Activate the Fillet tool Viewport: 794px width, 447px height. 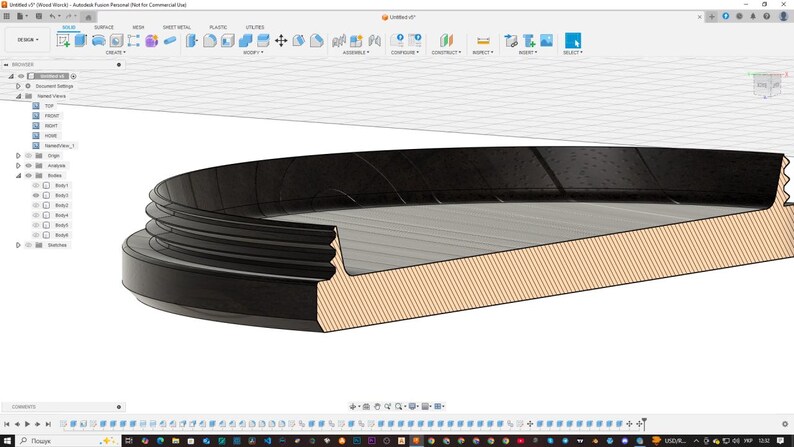[x=210, y=40]
